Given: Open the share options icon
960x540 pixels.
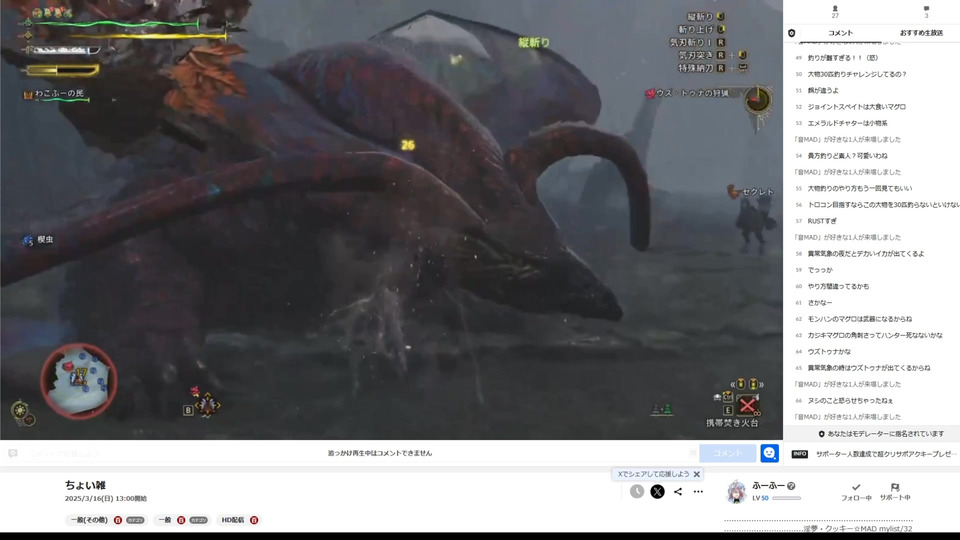Looking at the screenshot, I should [678, 492].
